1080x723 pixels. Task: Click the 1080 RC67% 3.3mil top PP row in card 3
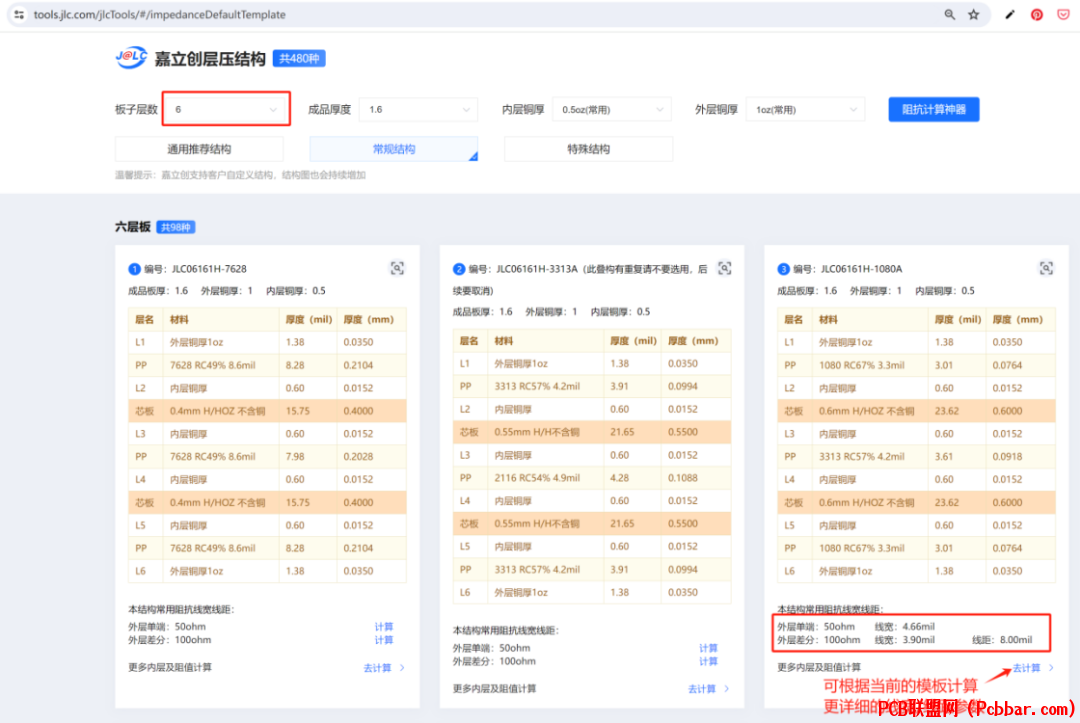coord(916,365)
